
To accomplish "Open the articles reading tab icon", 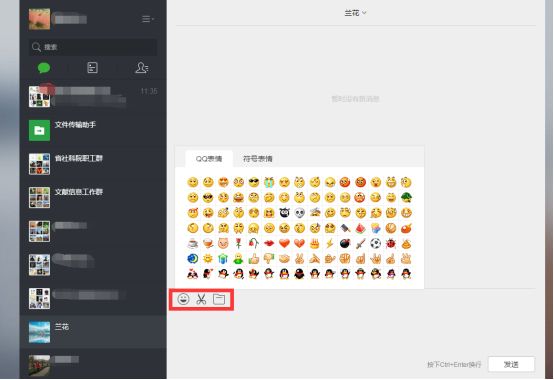I will click(92, 67).
